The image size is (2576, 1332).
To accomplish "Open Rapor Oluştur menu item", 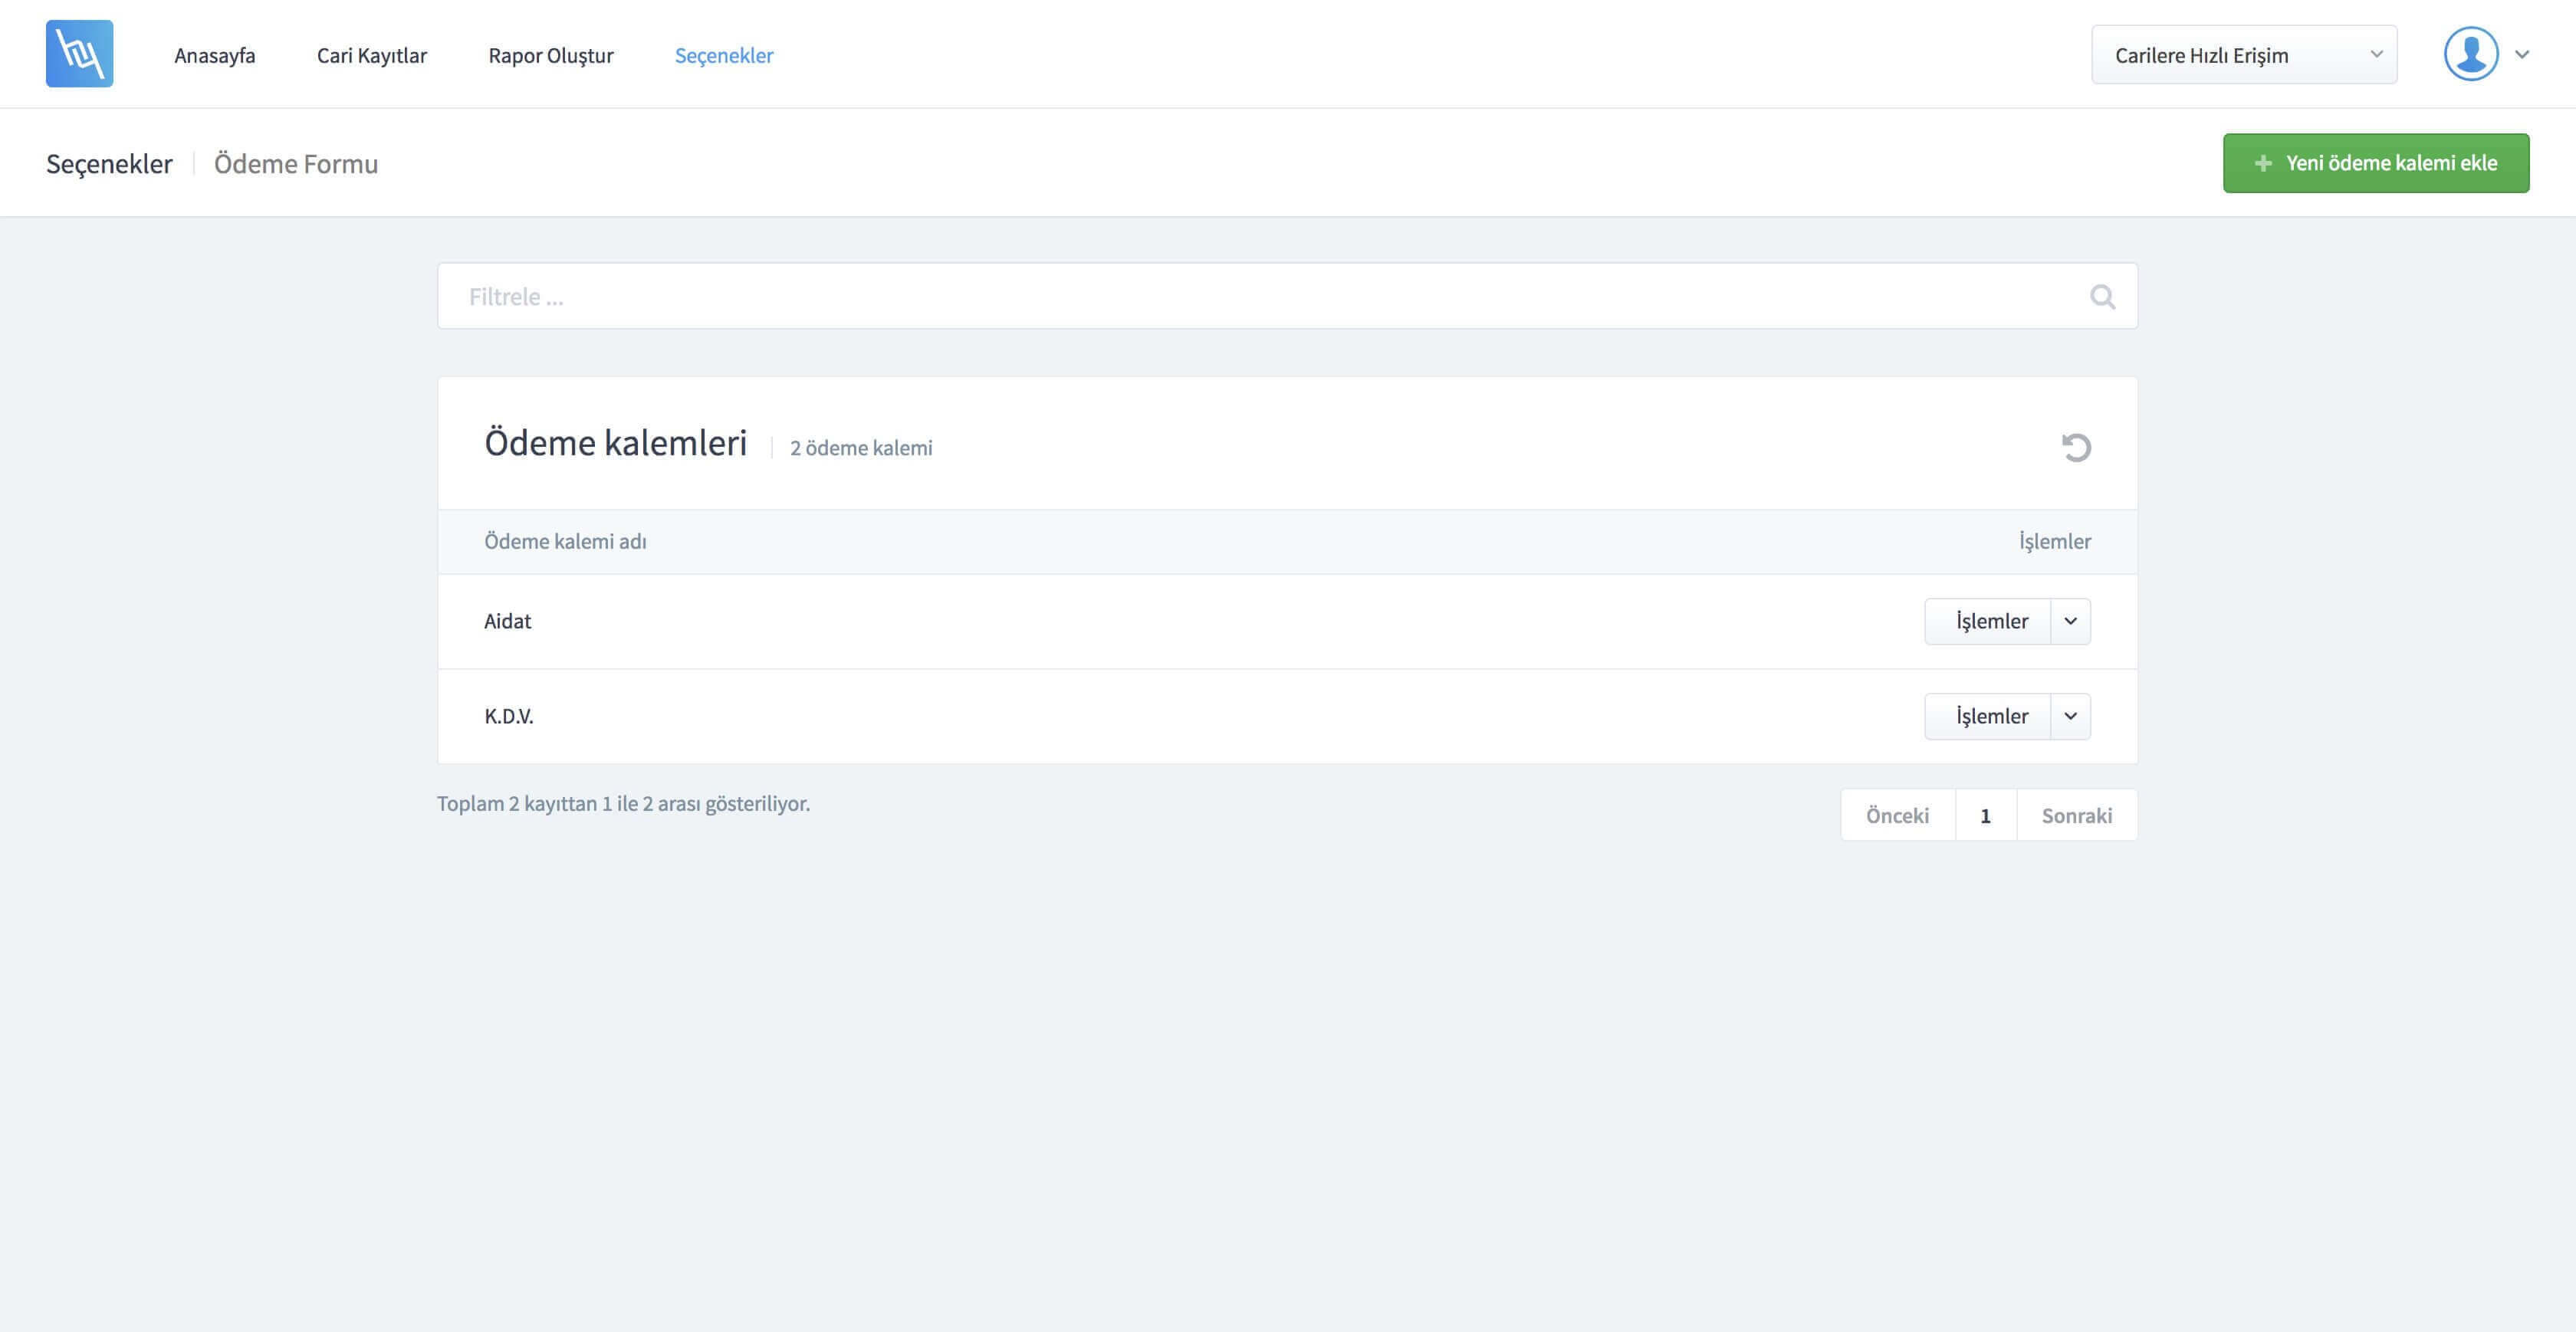I will [550, 55].
